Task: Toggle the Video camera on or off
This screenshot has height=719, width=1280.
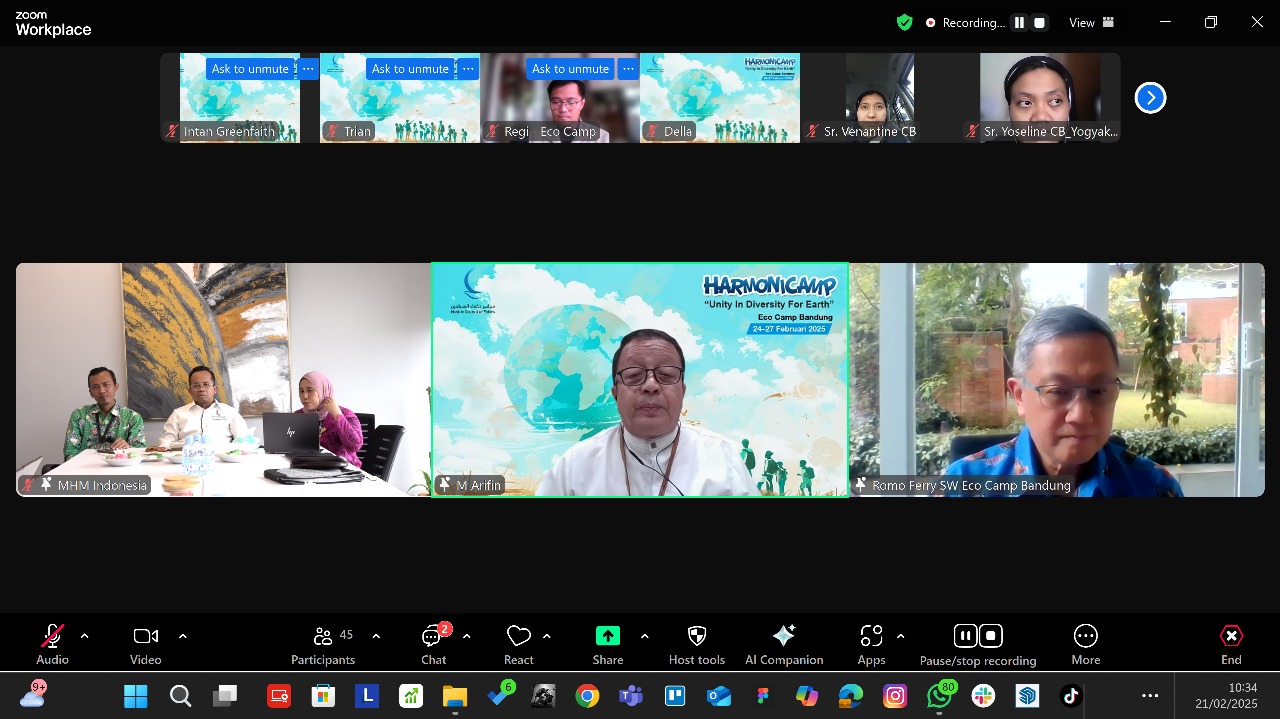Action: click(145, 644)
